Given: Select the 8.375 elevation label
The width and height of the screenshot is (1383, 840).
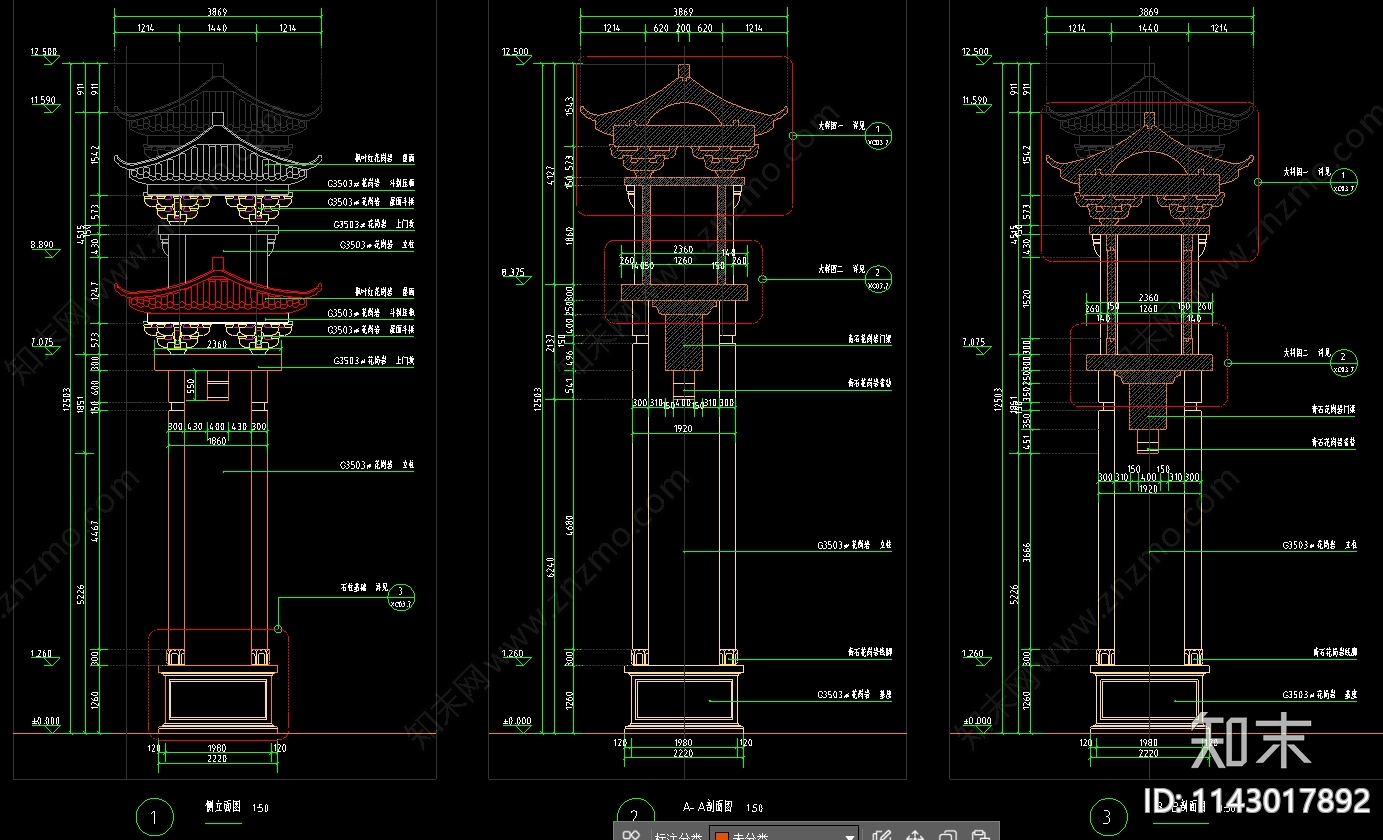Looking at the screenshot, I should click(x=514, y=271).
